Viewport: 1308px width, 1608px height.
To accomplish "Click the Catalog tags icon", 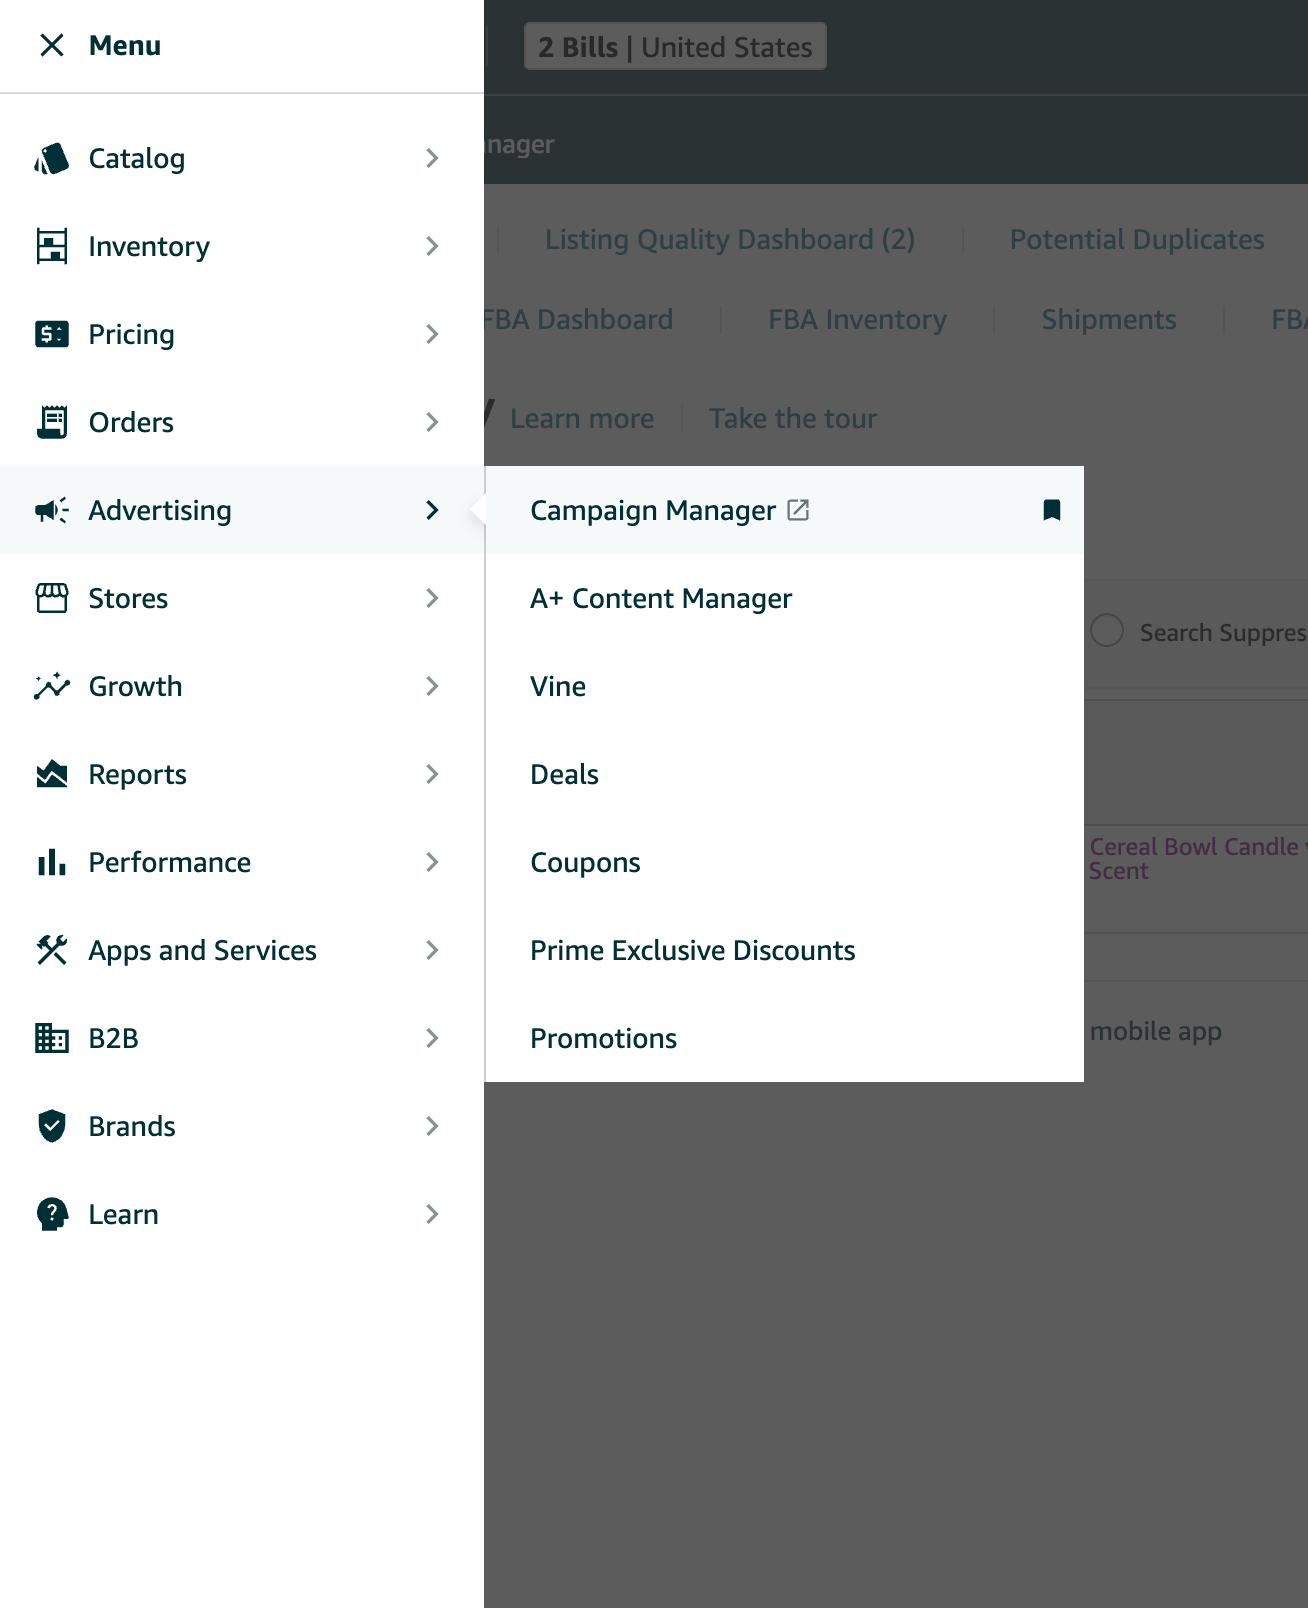I will 52,158.
